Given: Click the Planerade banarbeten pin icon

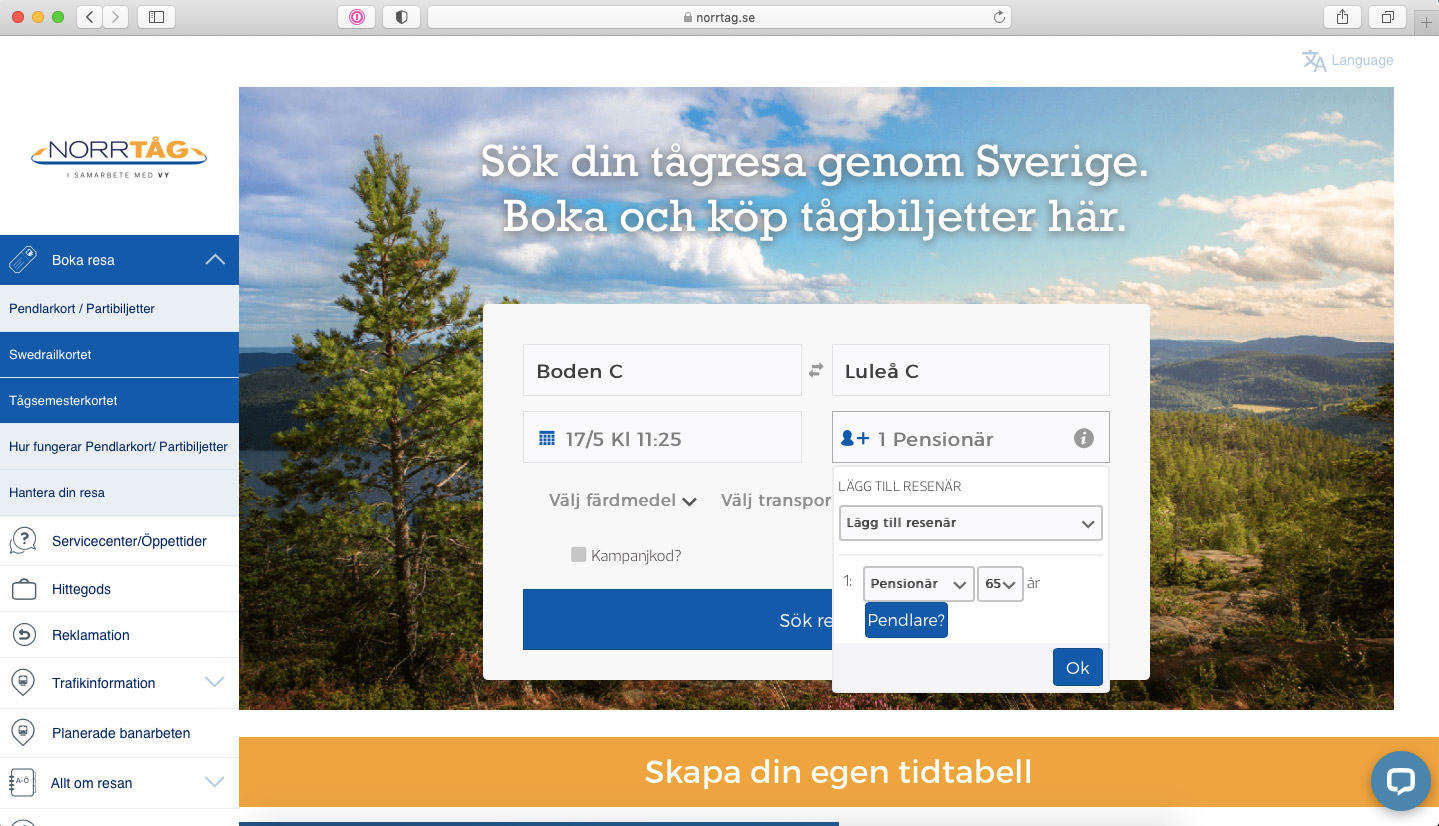Looking at the screenshot, I should click(23, 733).
